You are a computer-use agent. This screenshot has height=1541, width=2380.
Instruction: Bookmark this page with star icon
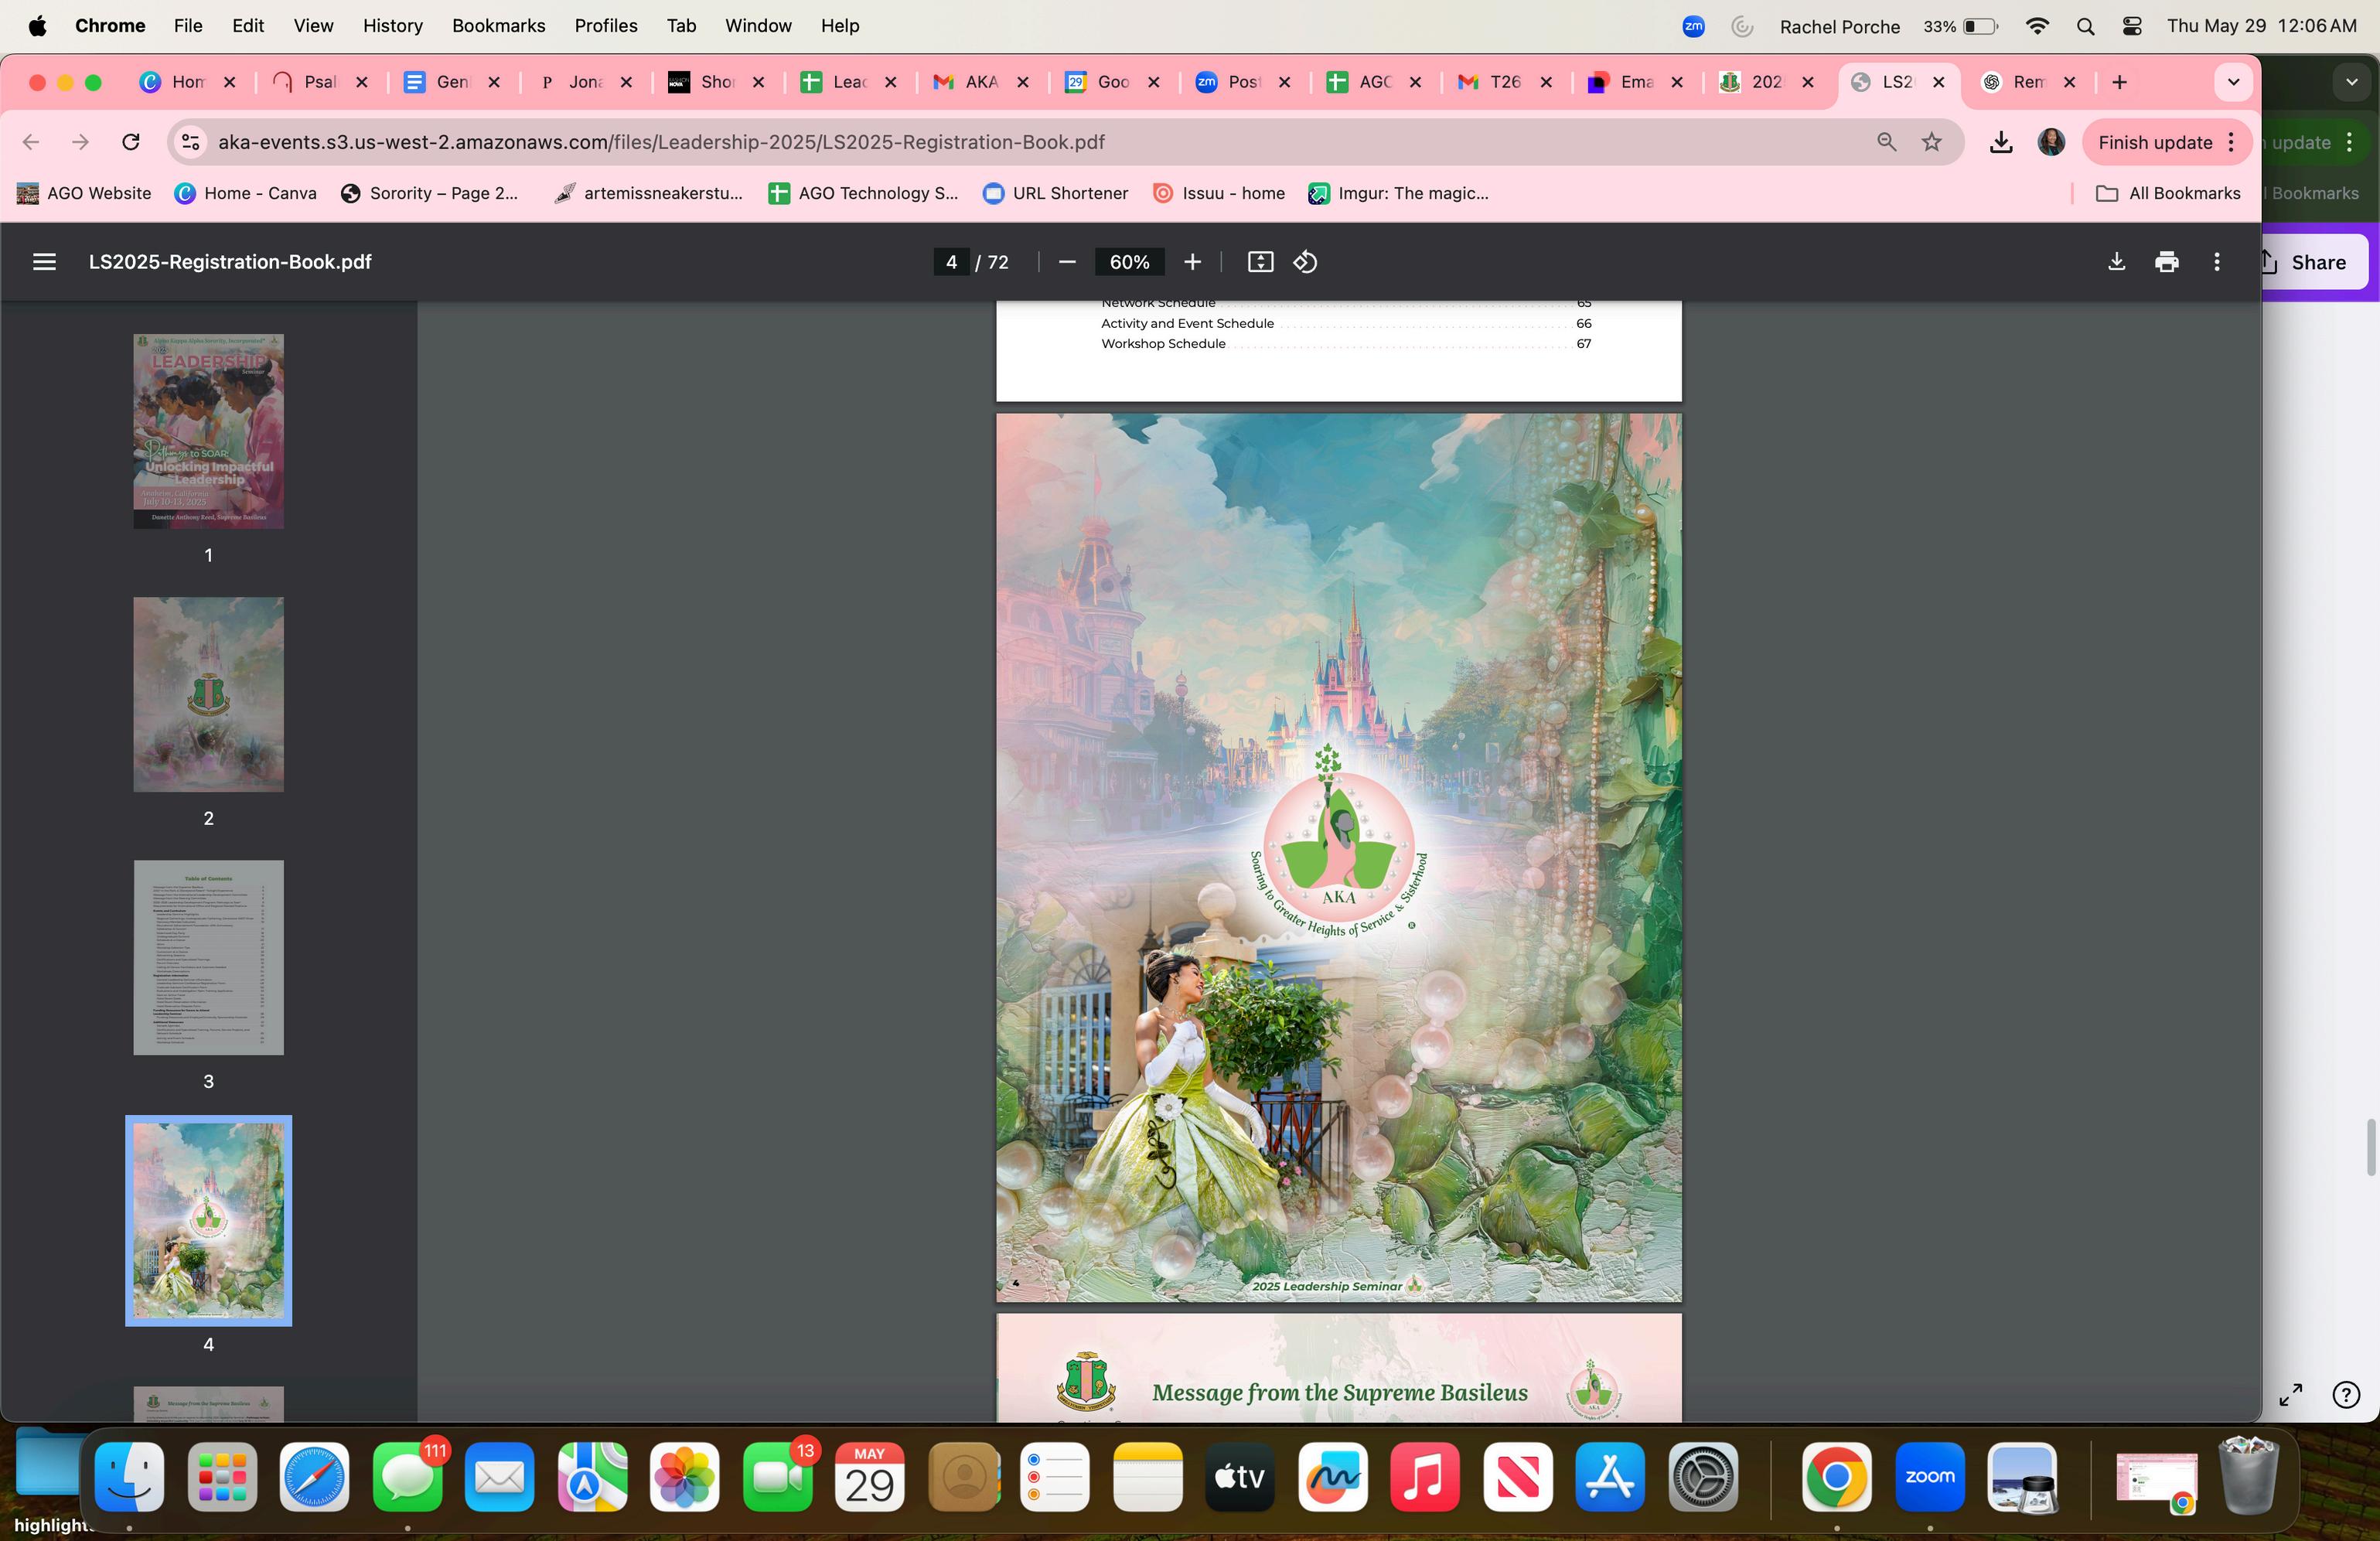point(1932,142)
